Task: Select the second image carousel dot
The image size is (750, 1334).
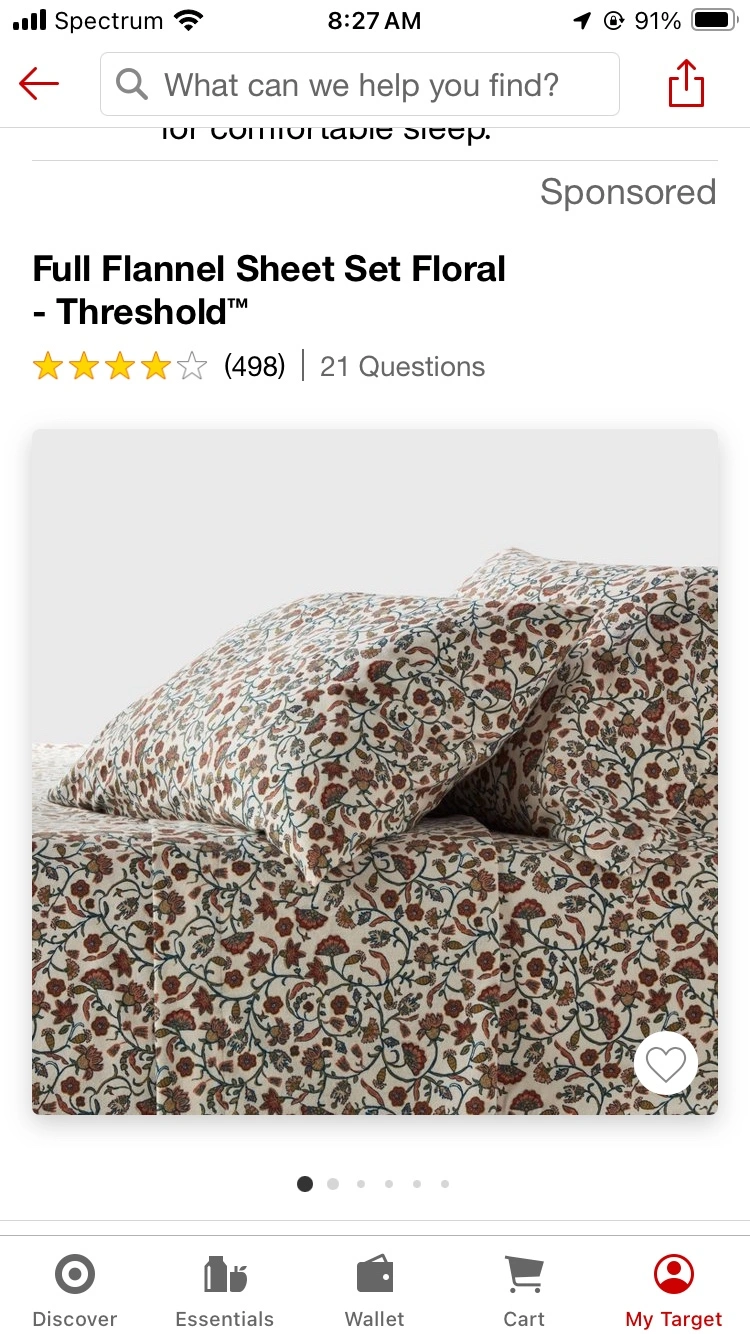Action: (x=333, y=1184)
